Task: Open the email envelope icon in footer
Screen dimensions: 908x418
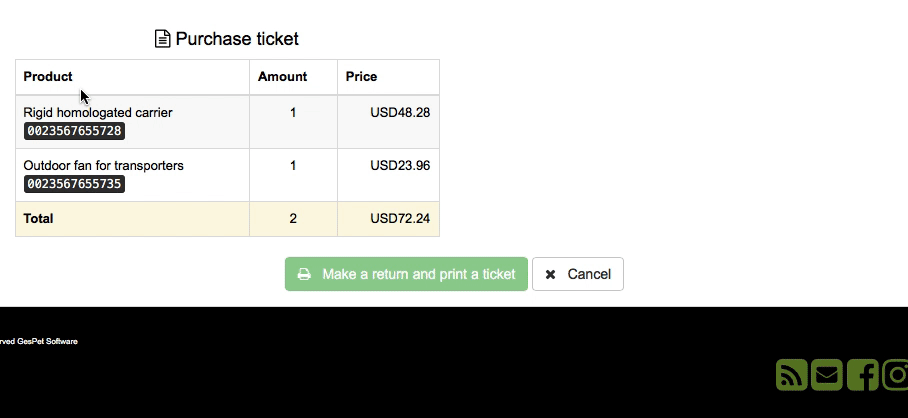Action: [826, 375]
